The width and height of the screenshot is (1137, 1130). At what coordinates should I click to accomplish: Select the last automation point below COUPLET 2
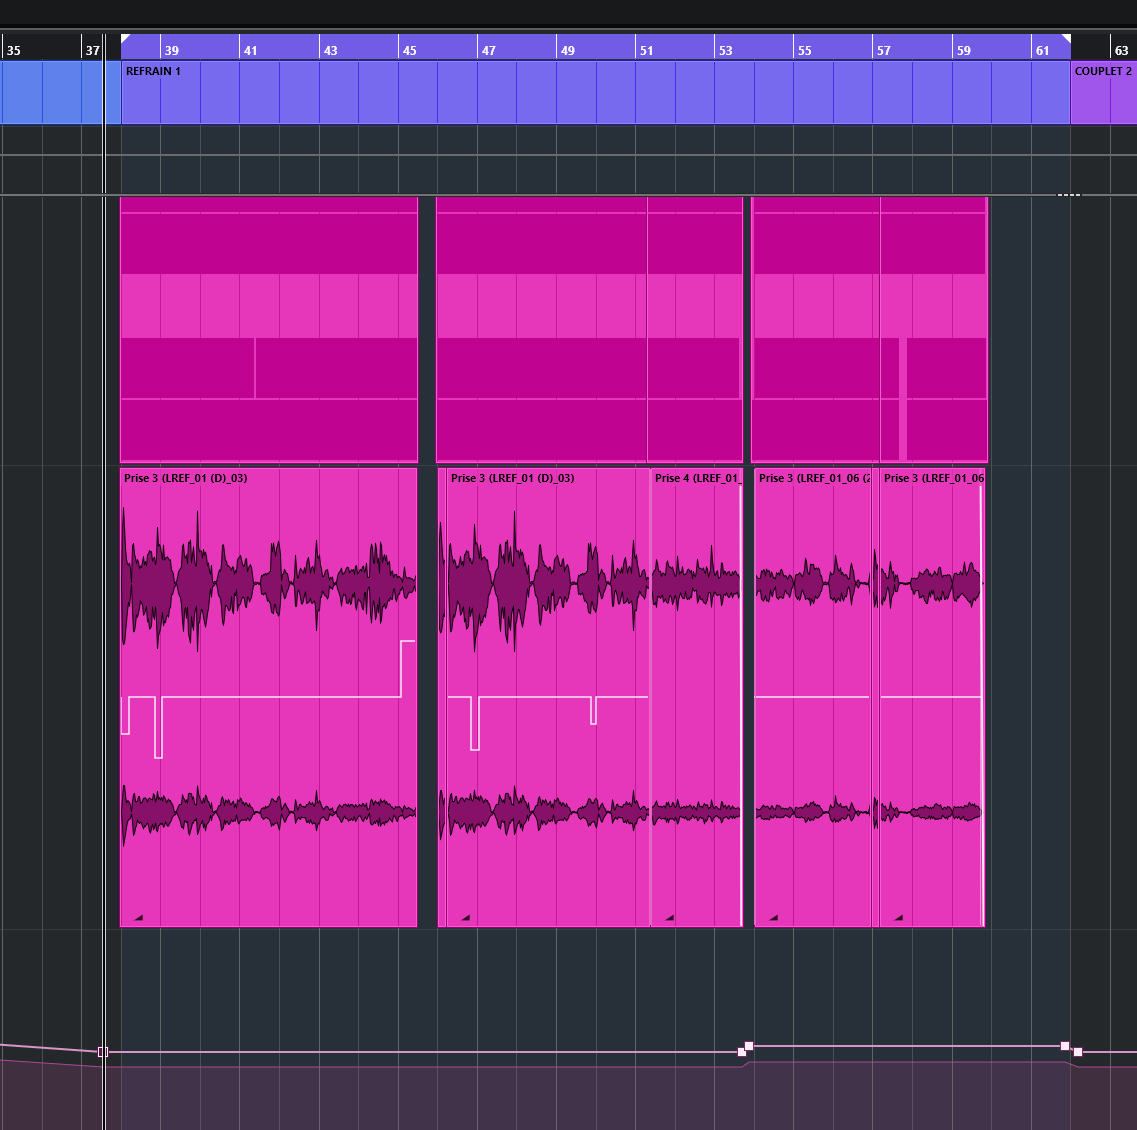(1078, 1052)
